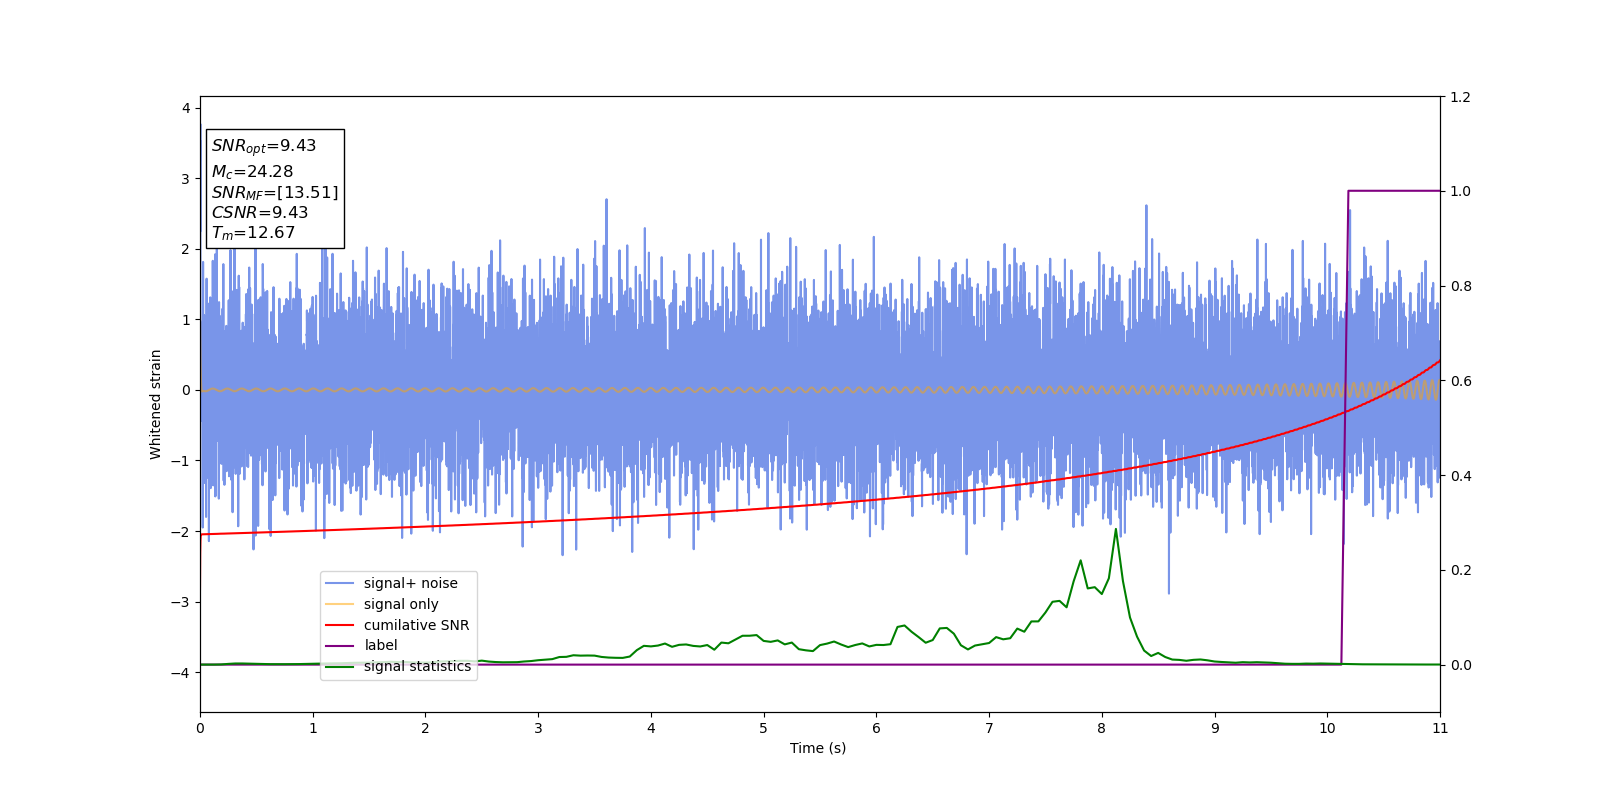Click the left y-axis tick label −4

pos(182,673)
